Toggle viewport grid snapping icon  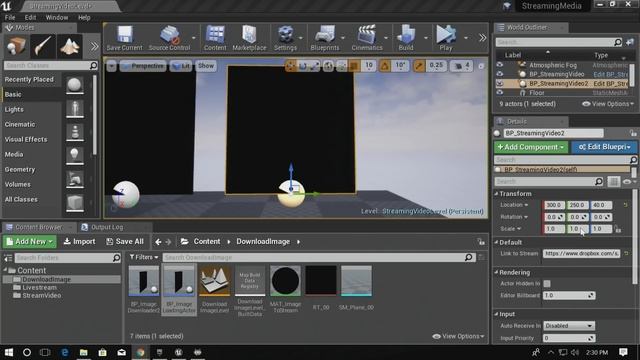[x=354, y=66]
